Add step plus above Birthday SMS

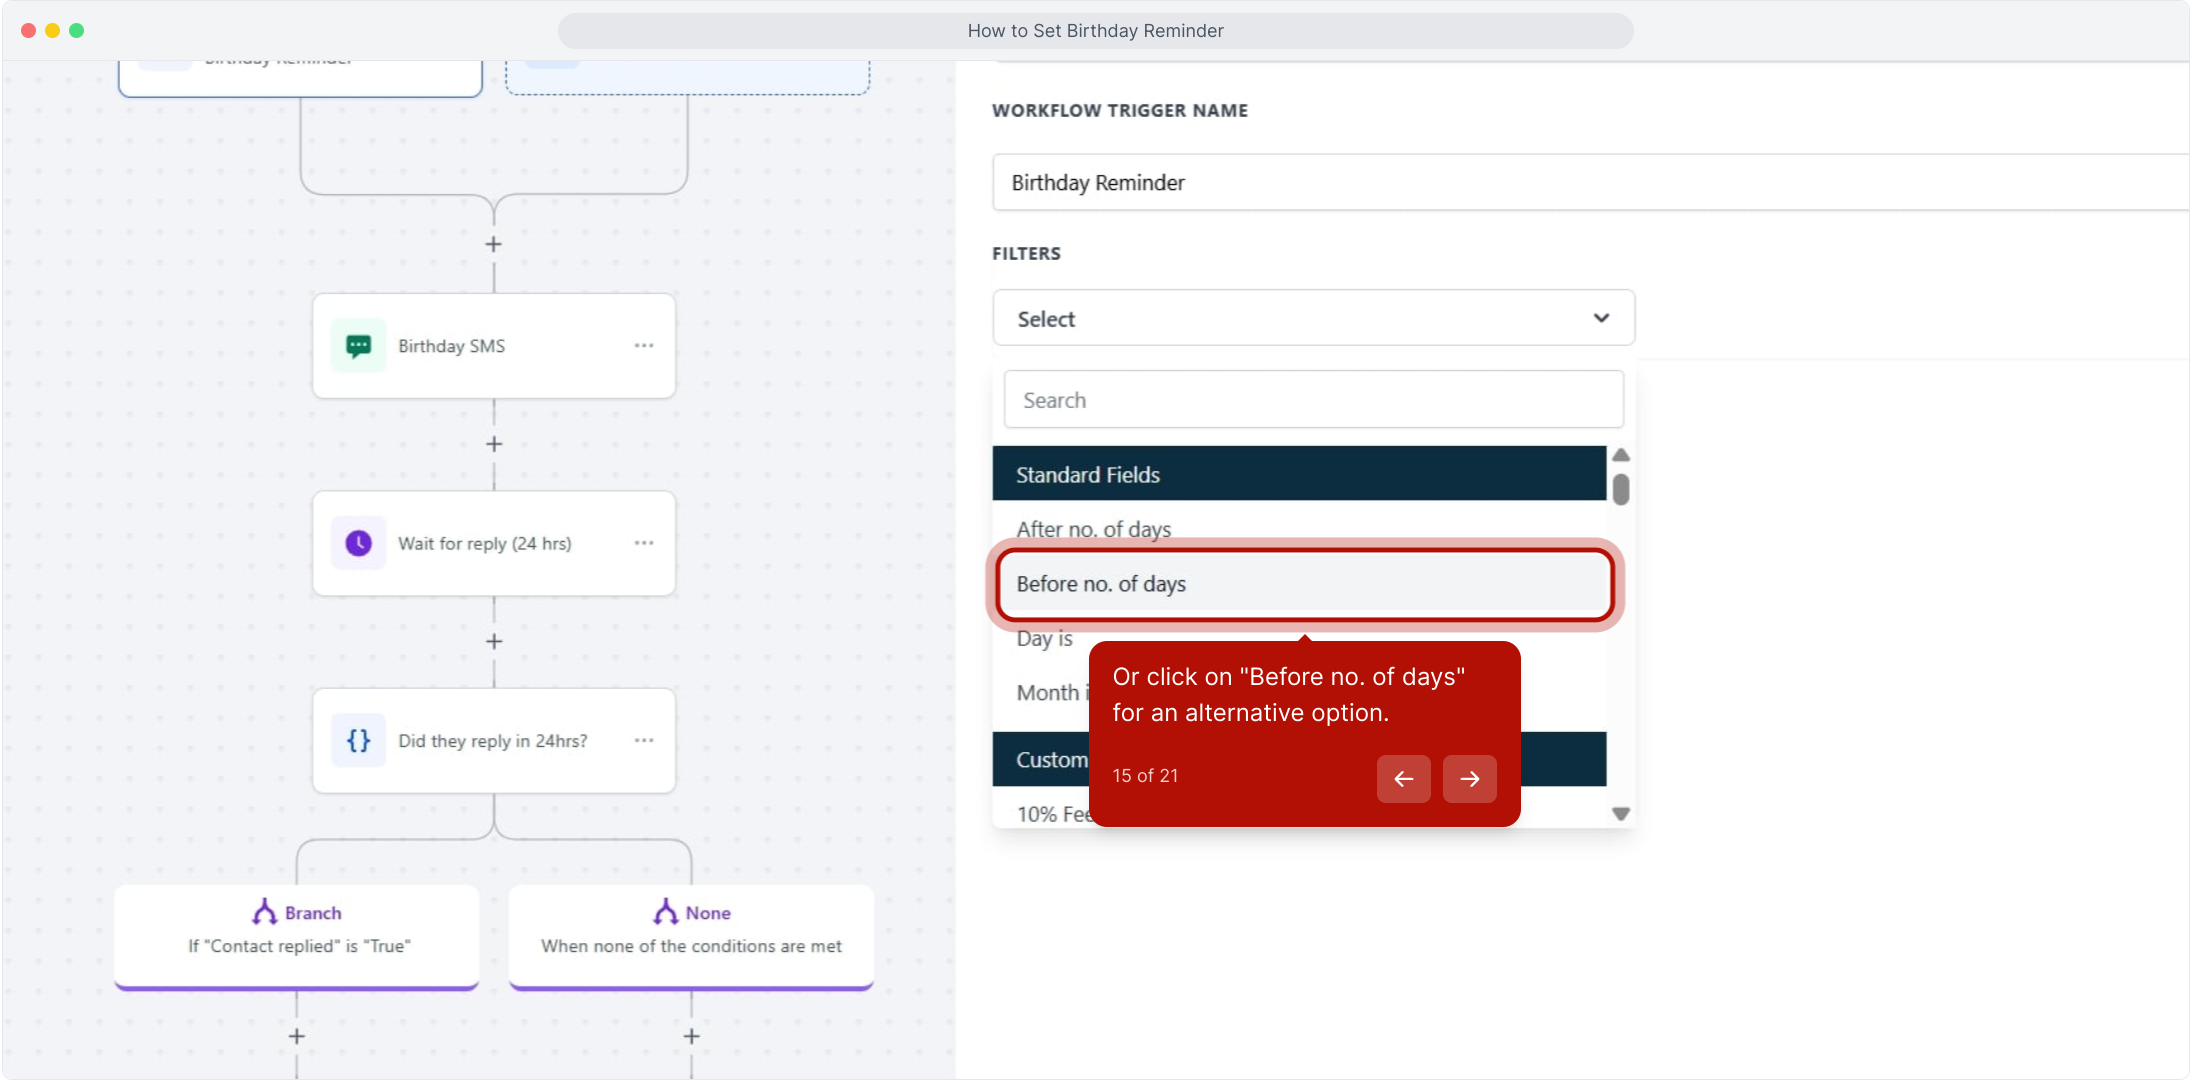(x=493, y=245)
